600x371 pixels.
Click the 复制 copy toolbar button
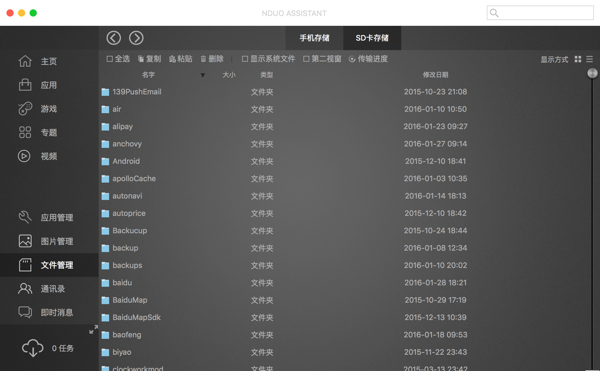[x=150, y=59]
